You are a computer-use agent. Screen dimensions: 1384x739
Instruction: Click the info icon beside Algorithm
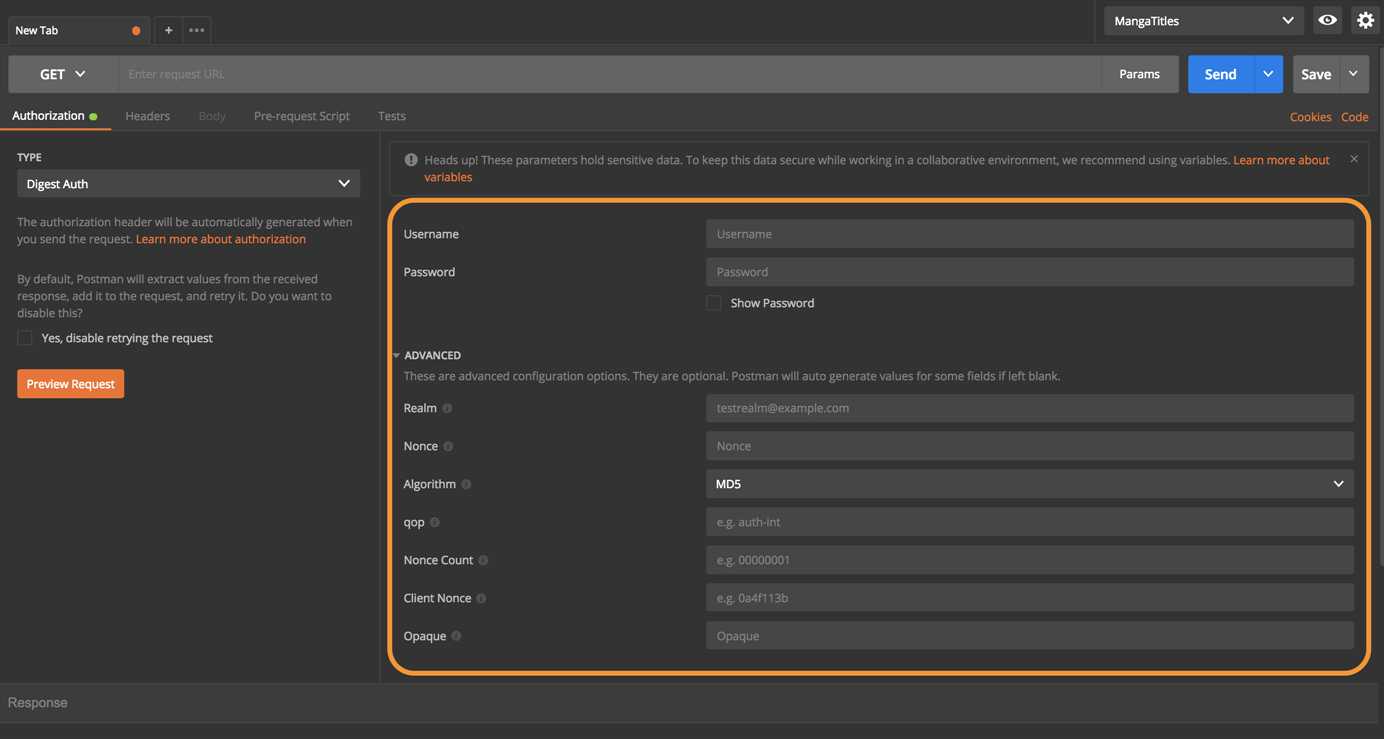tap(466, 484)
